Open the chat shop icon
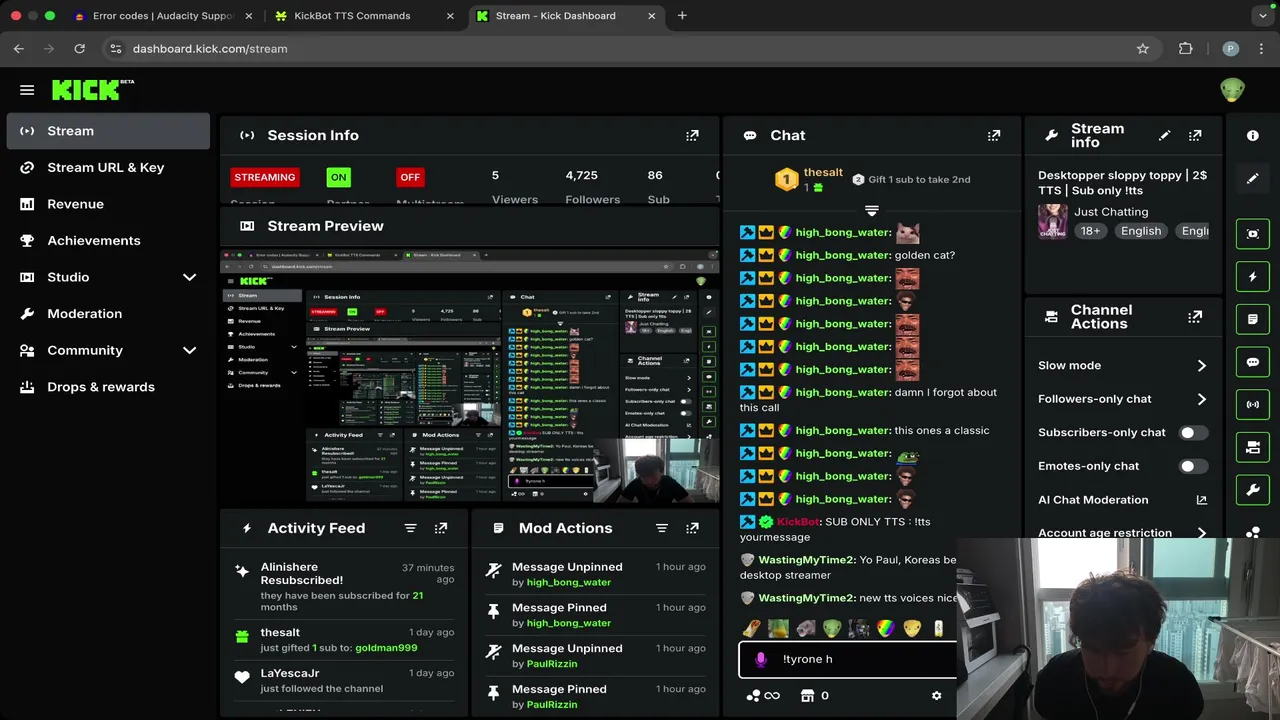Viewport: 1280px width, 720px height. coord(807,696)
